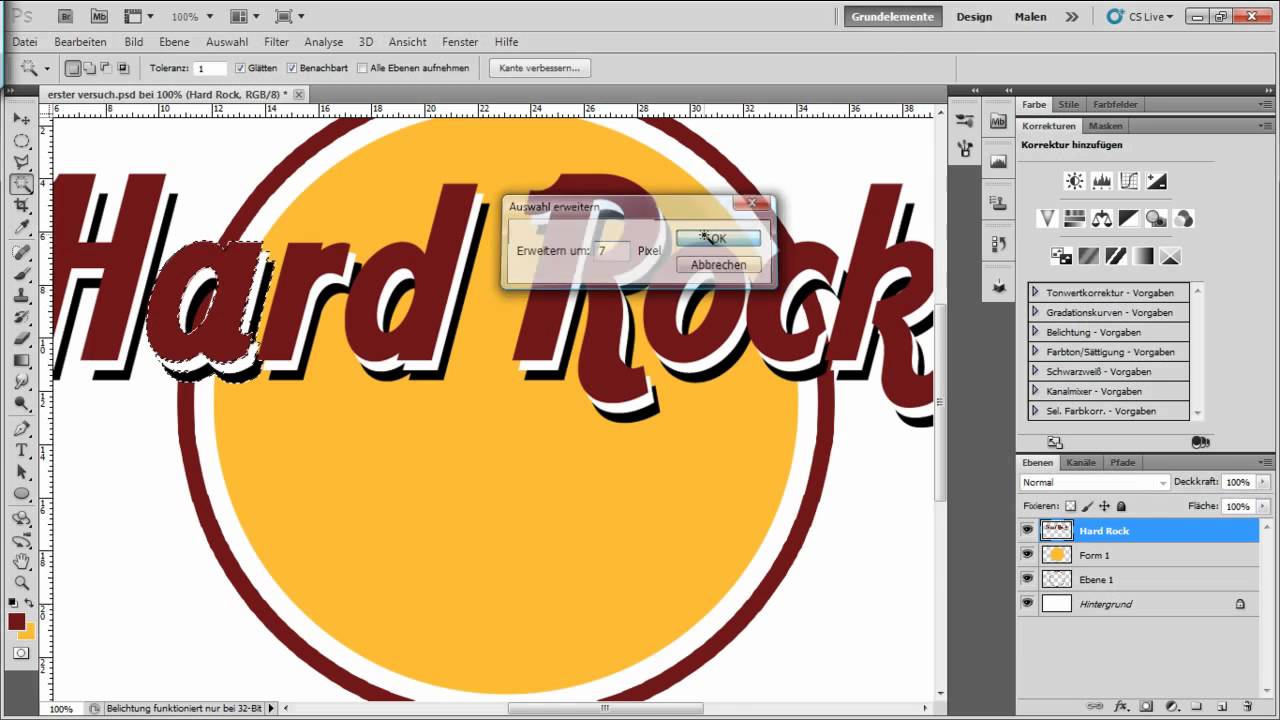1280x720 pixels.
Task: Click the background color swatch
Action: click(x=29, y=632)
